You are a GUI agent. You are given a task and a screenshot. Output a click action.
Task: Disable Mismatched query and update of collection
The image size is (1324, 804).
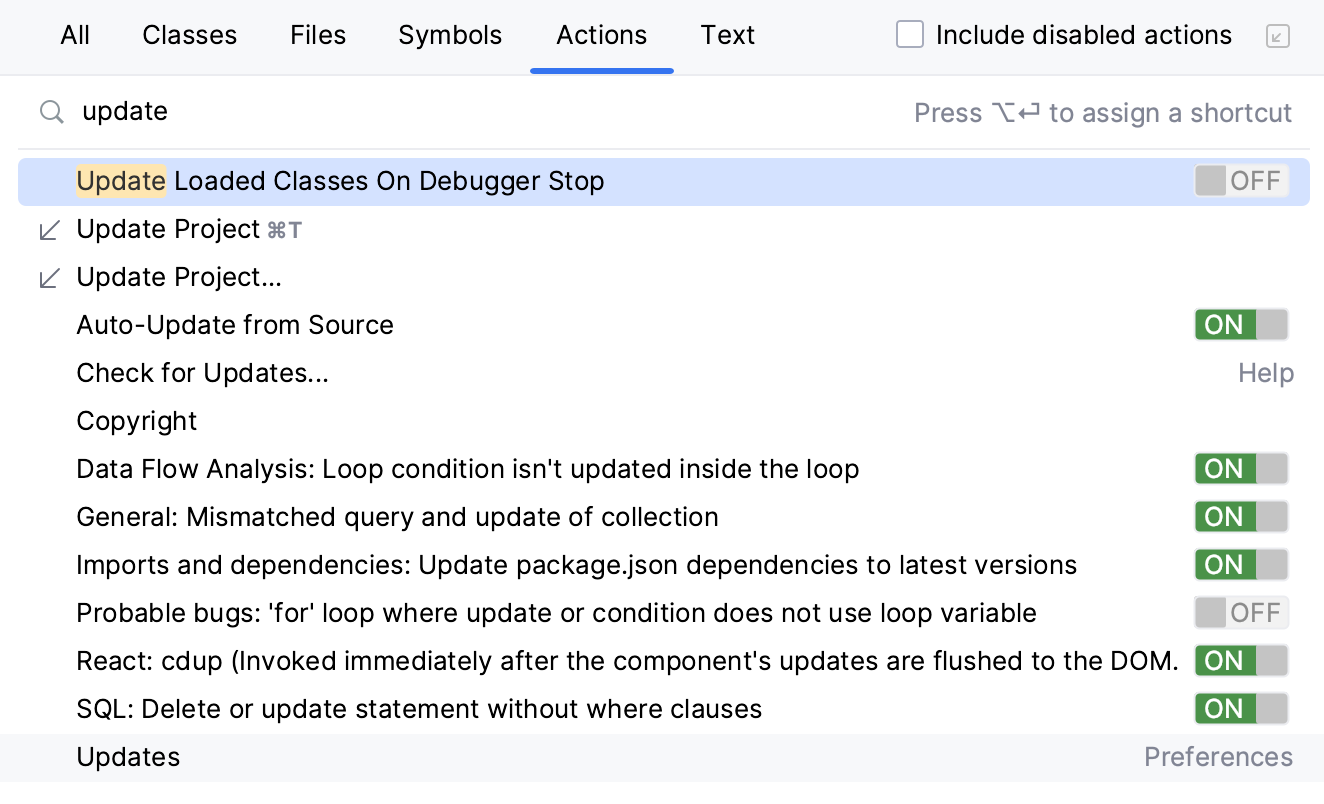click(x=1241, y=516)
